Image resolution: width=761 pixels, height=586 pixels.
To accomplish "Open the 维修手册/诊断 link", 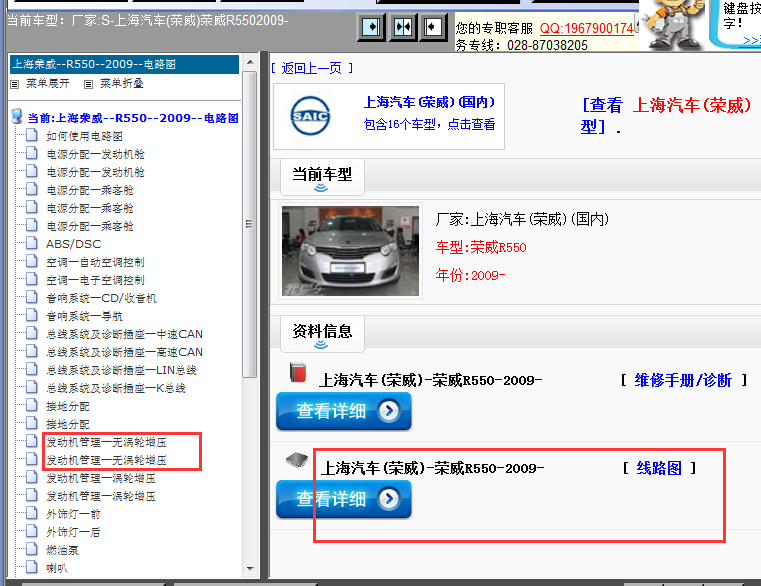I will click(x=683, y=380).
